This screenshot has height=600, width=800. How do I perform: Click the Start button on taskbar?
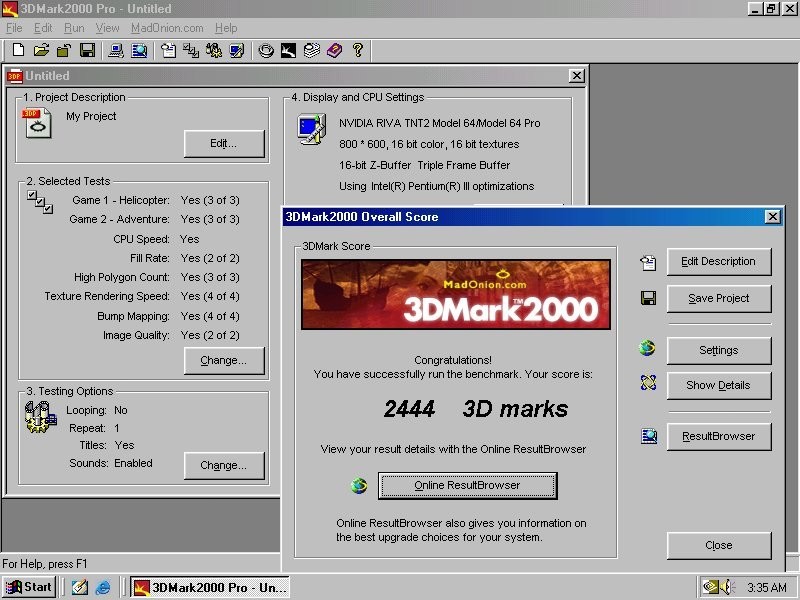pyautogui.click(x=29, y=587)
